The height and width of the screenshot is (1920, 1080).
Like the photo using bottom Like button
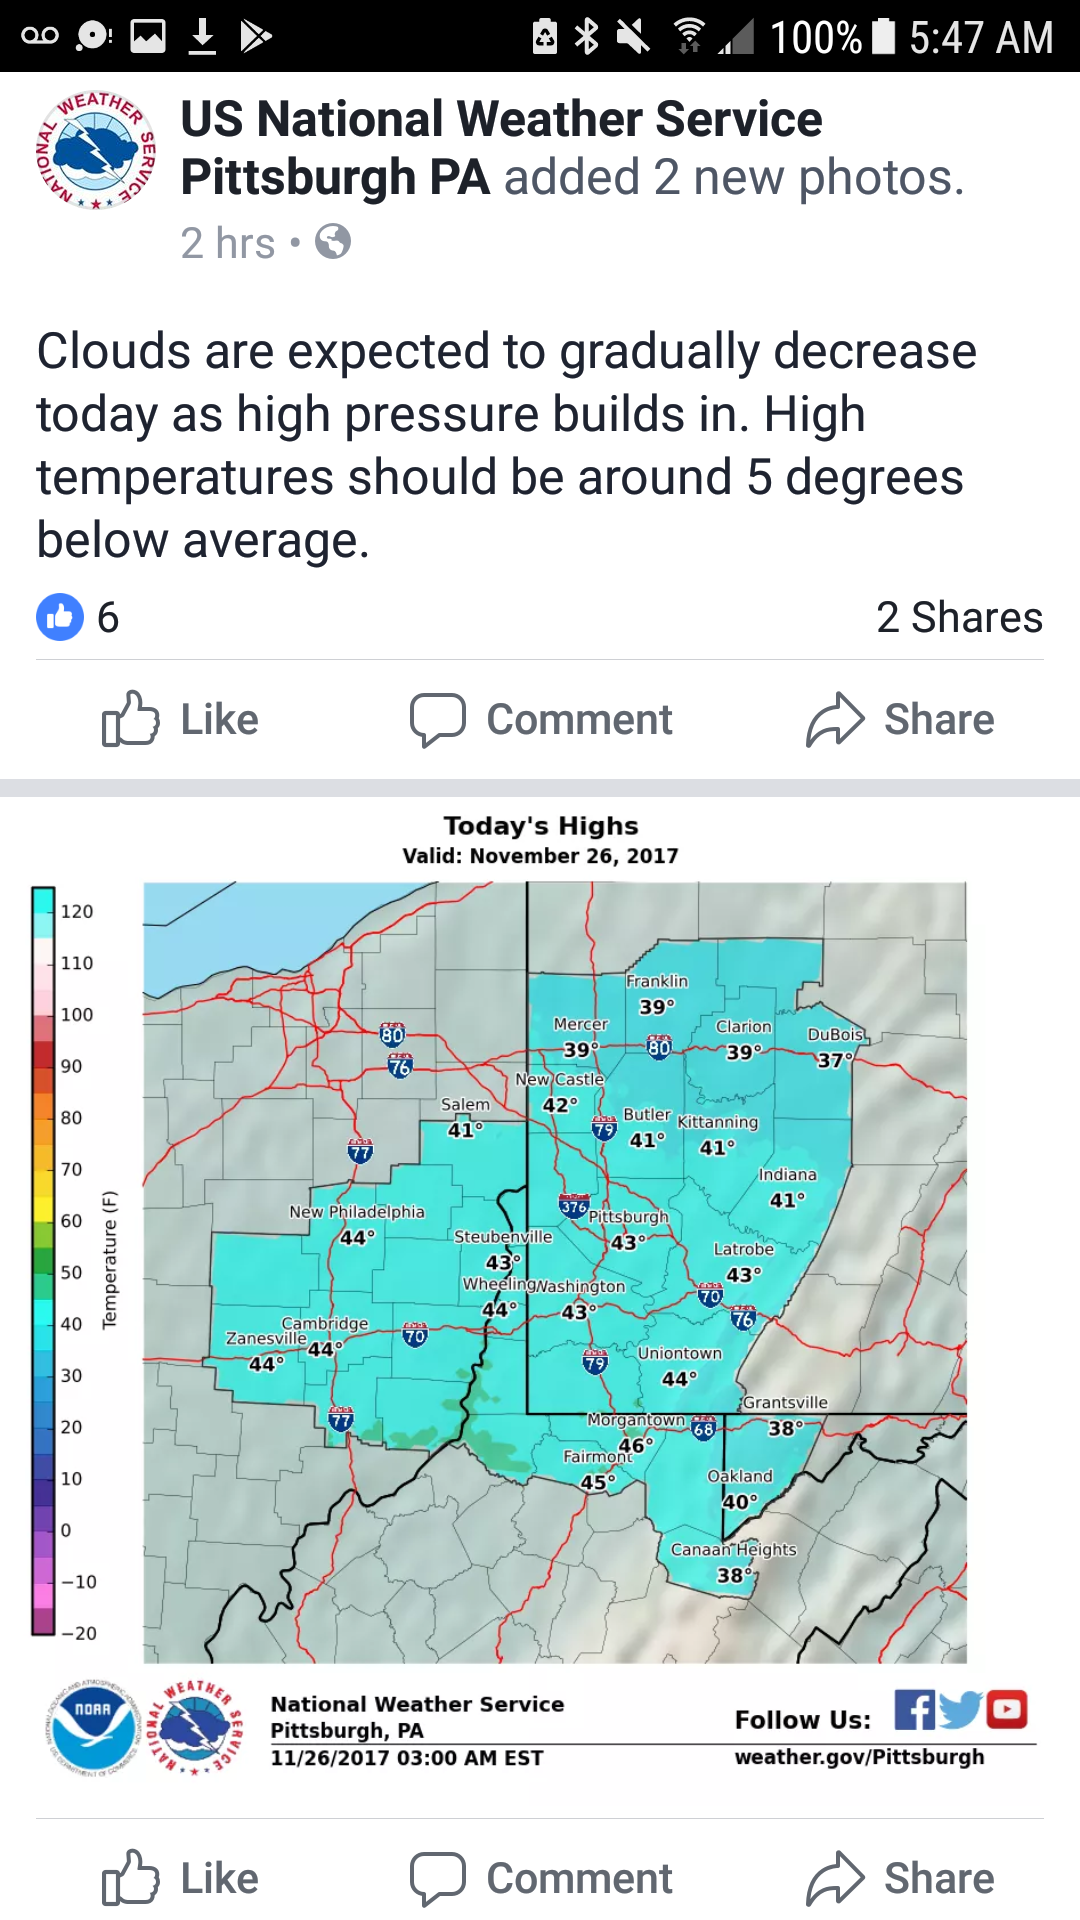pyautogui.click(x=181, y=1878)
